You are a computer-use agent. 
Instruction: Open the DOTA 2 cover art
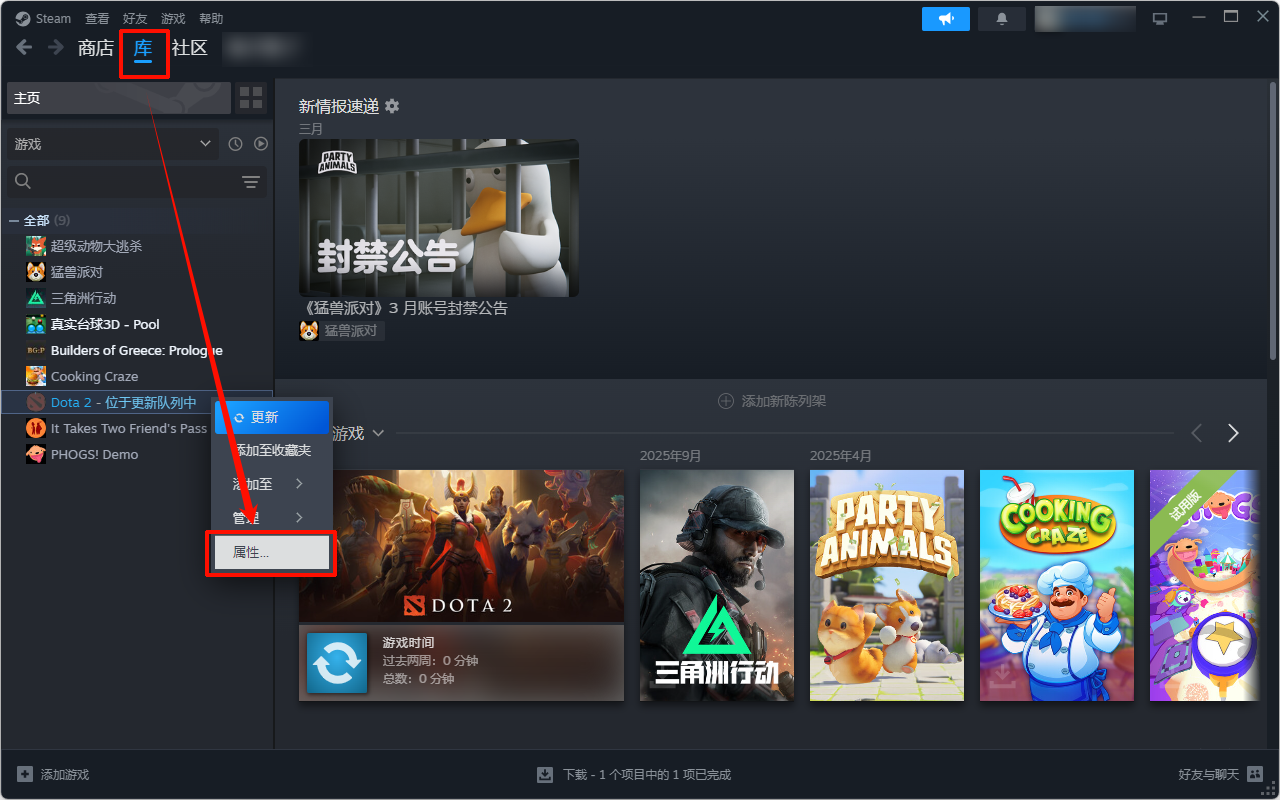[461, 546]
